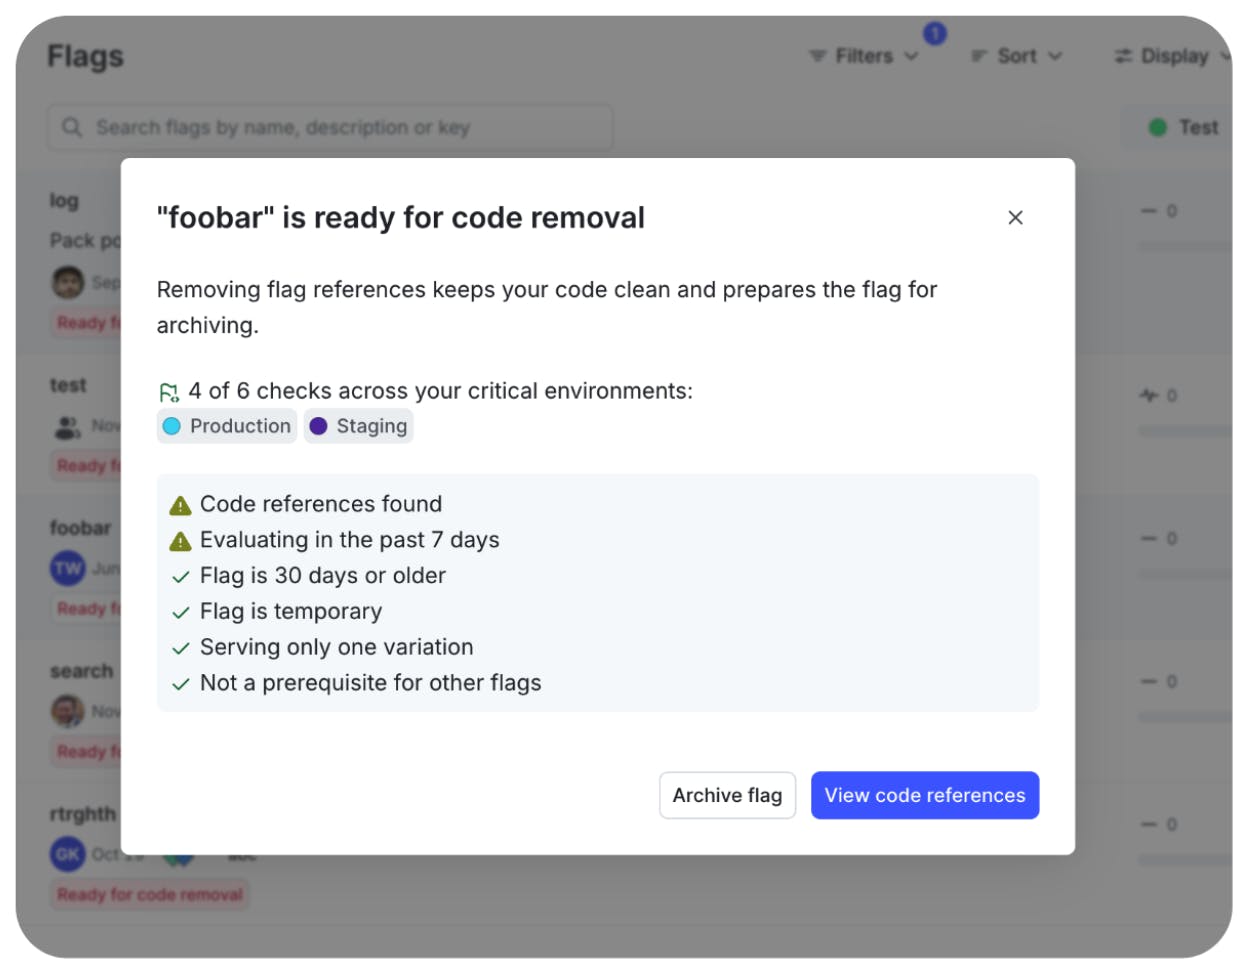Click the Archive flag button

pyautogui.click(x=727, y=795)
